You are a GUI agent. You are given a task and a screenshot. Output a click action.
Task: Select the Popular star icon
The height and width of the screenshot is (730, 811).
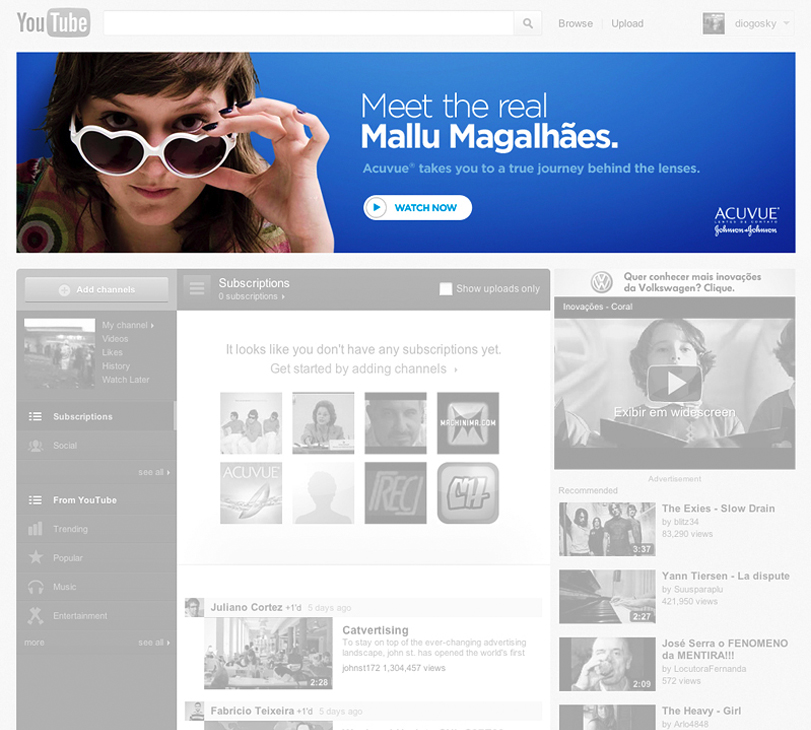click(x=36, y=557)
